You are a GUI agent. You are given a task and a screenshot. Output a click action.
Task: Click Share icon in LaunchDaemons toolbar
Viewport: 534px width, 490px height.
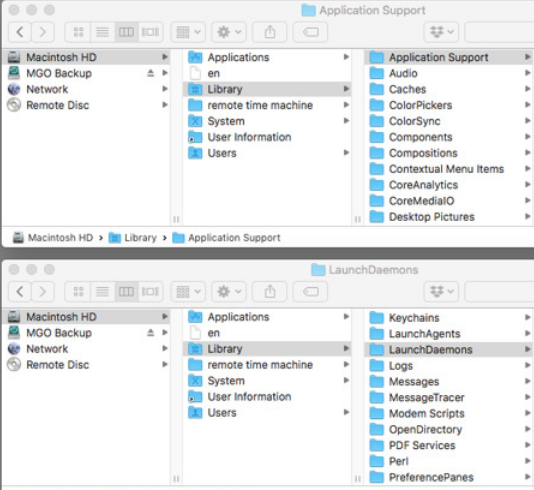270,291
